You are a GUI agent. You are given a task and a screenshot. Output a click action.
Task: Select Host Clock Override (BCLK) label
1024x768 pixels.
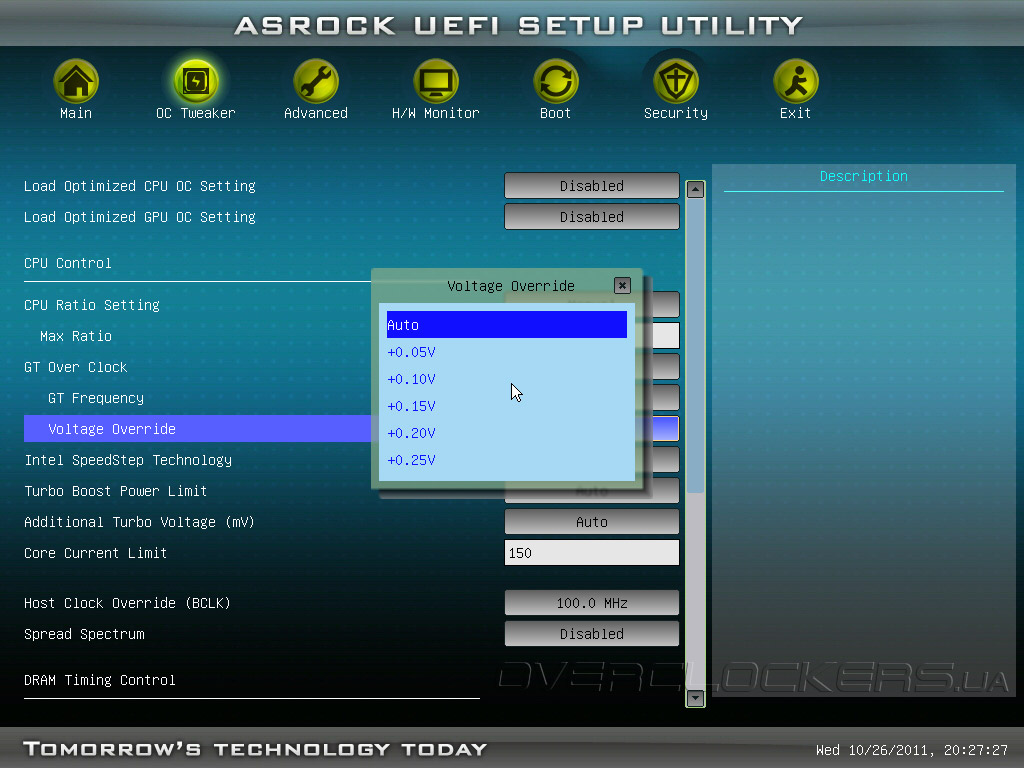pos(127,603)
